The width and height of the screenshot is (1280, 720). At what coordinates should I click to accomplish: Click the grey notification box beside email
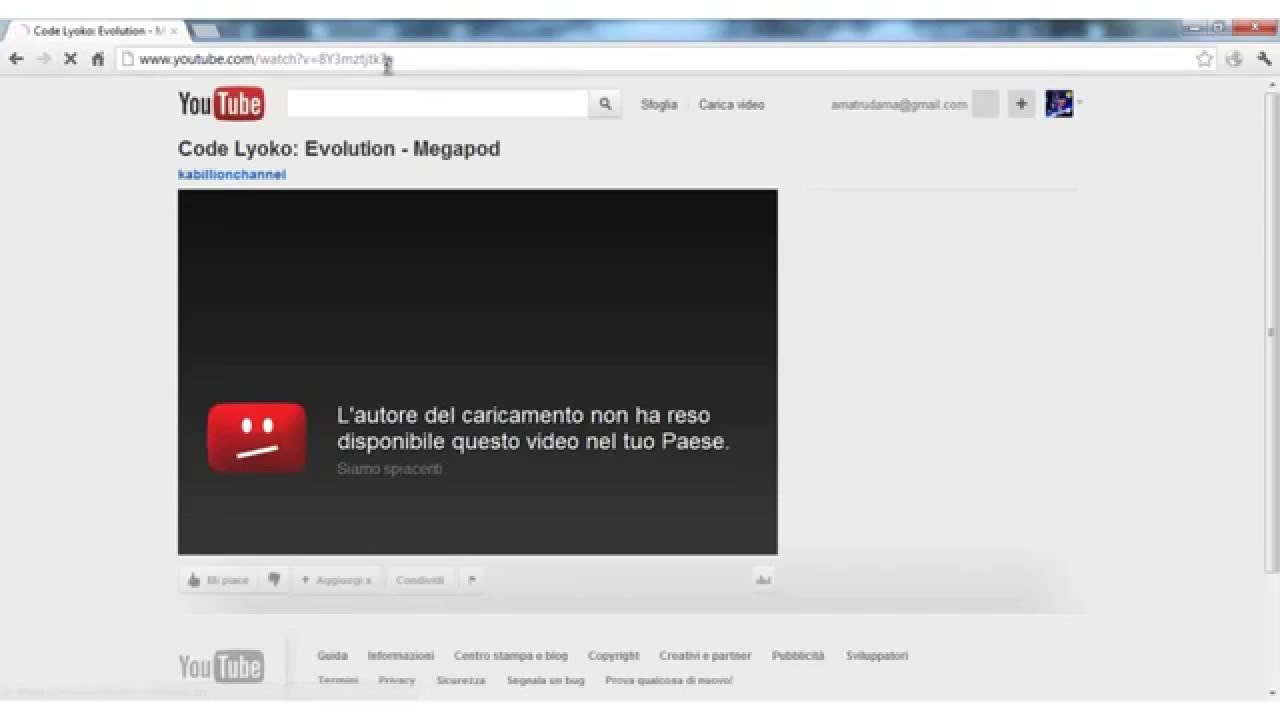click(x=986, y=104)
